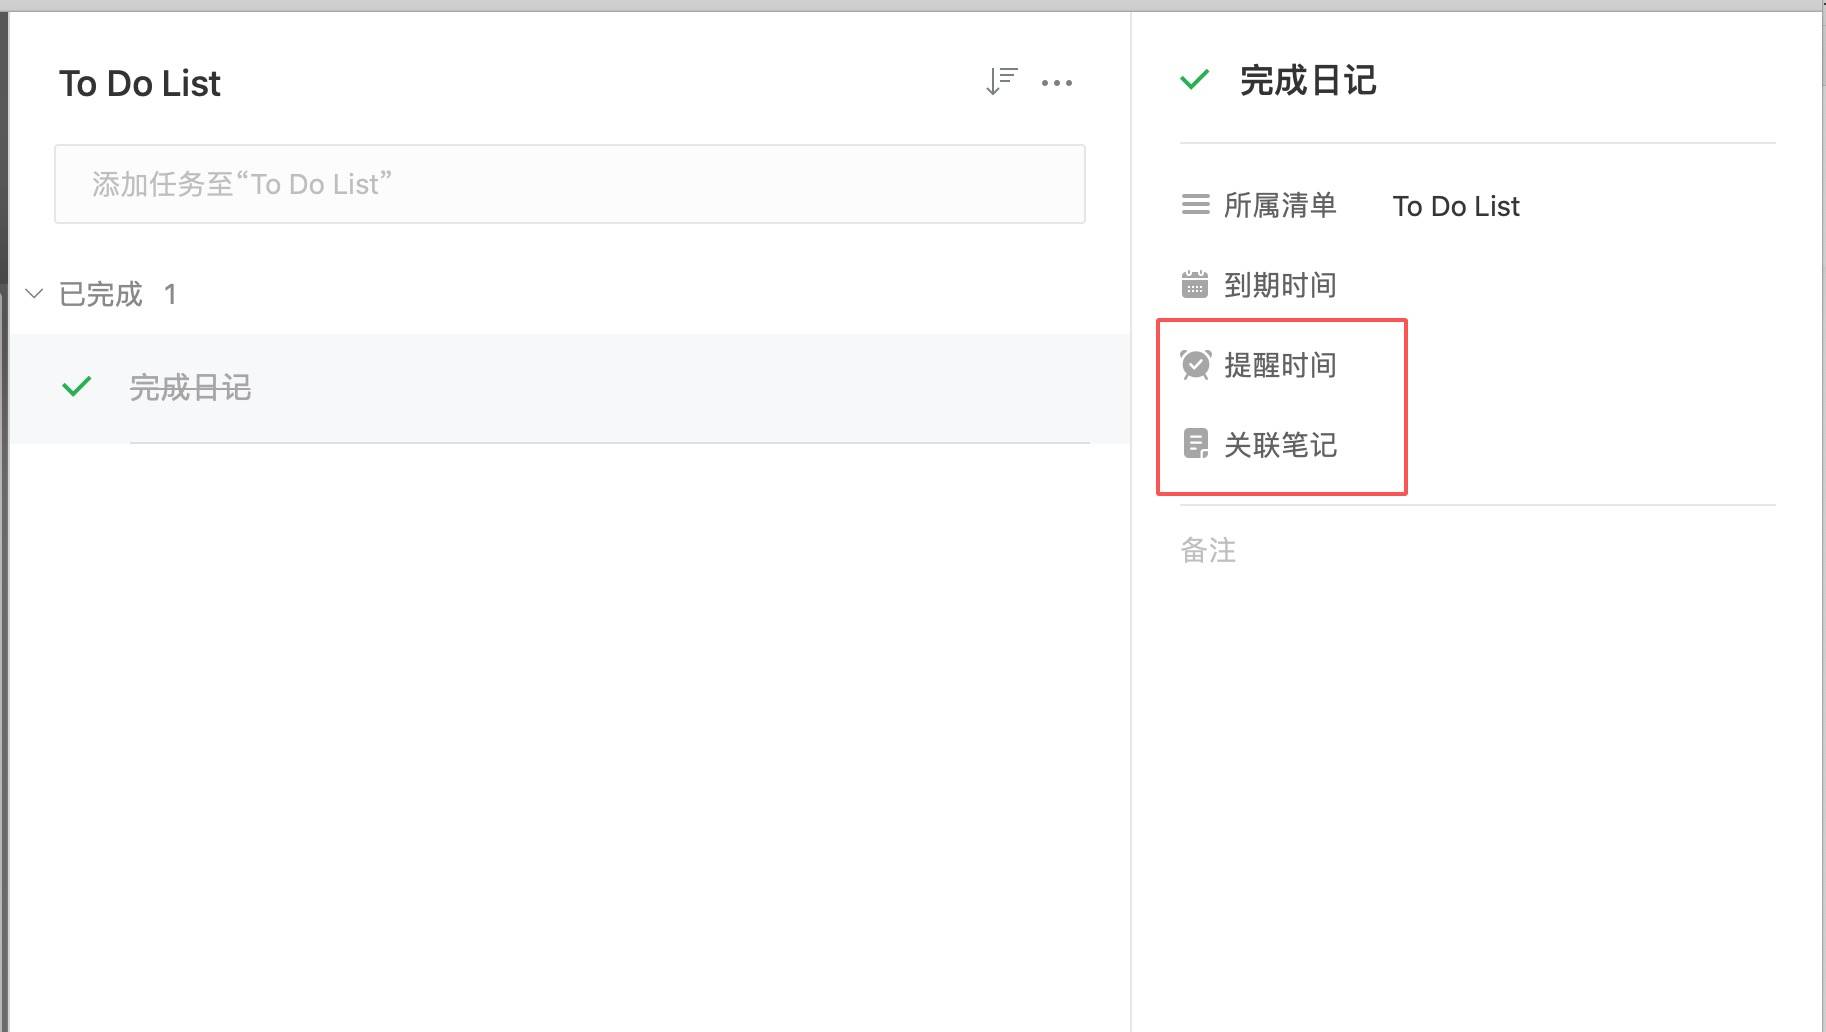Toggle the completed checkmark in detail panel
Viewport: 1826px width, 1032px height.
[x=1195, y=80]
